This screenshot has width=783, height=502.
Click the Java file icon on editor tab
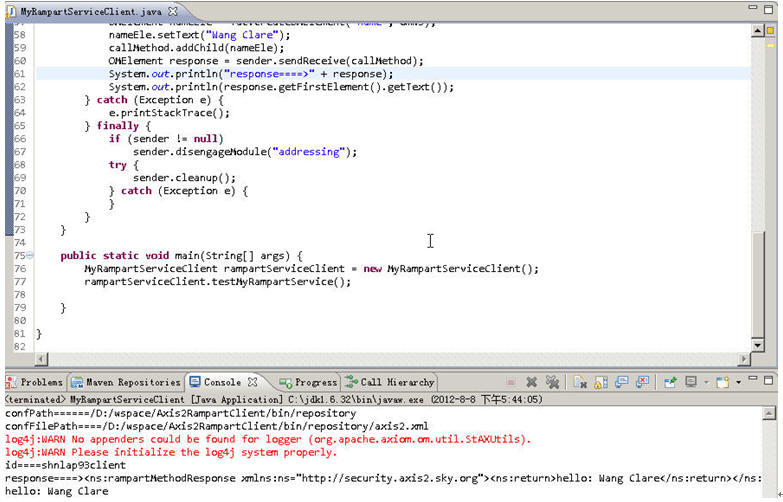click(x=11, y=11)
